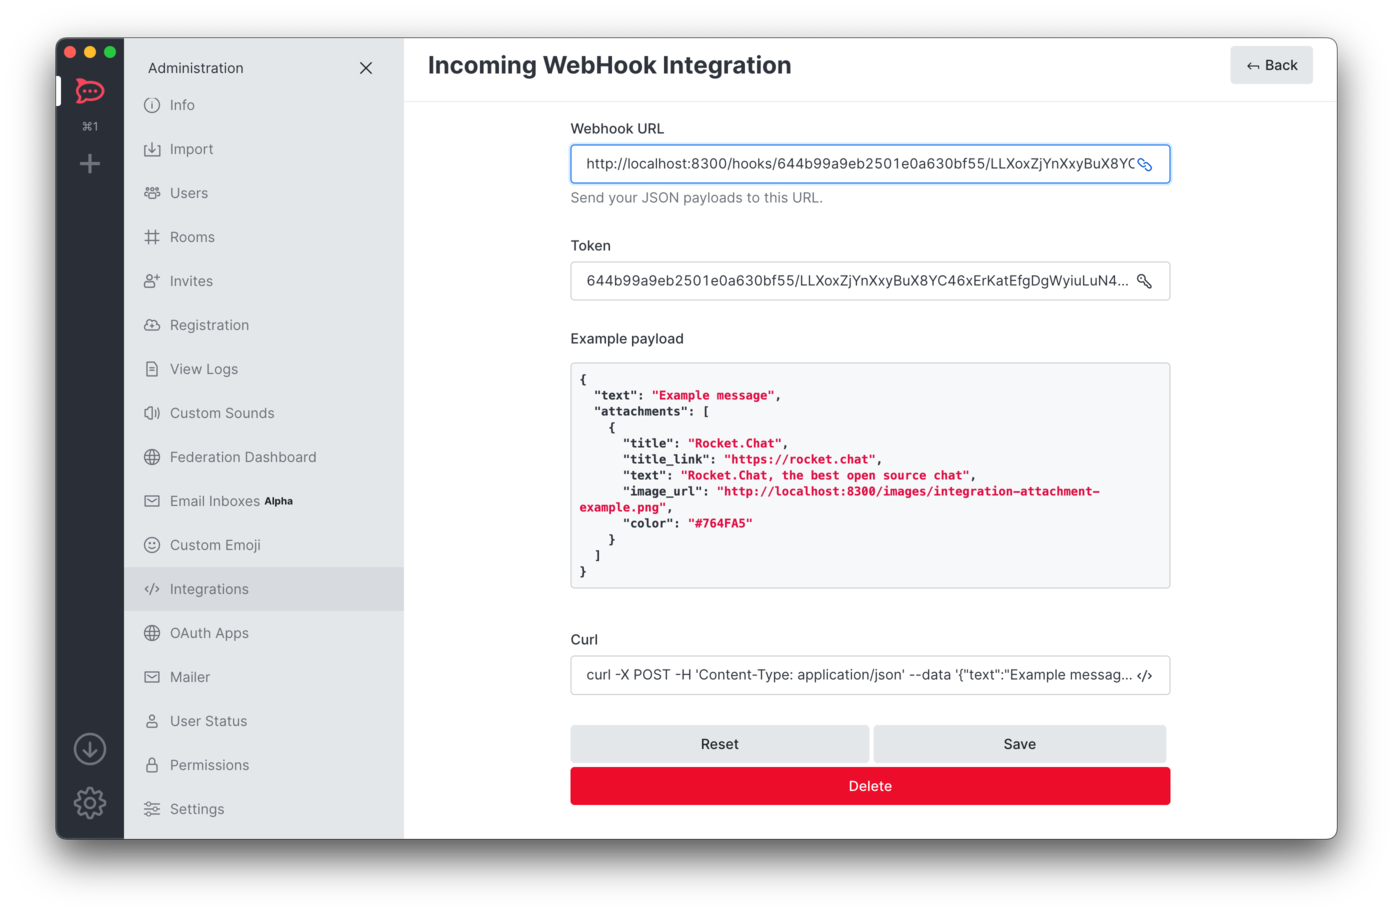Go to Rooms administration
Screen dimensions: 1393x913
point(264,237)
